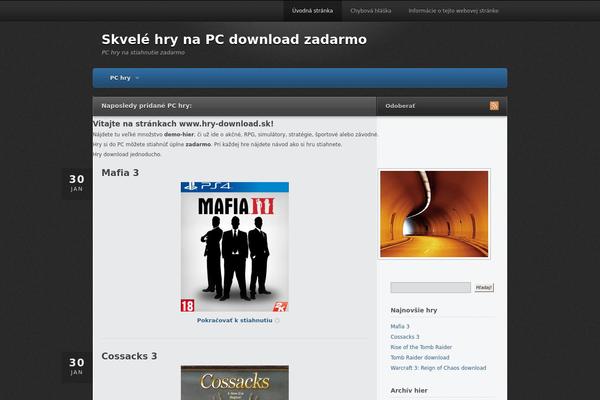This screenshot has width=600, height=400.
Task: Click the Naposledy pridané PC hry heading
Action: [x=147, y=106]
